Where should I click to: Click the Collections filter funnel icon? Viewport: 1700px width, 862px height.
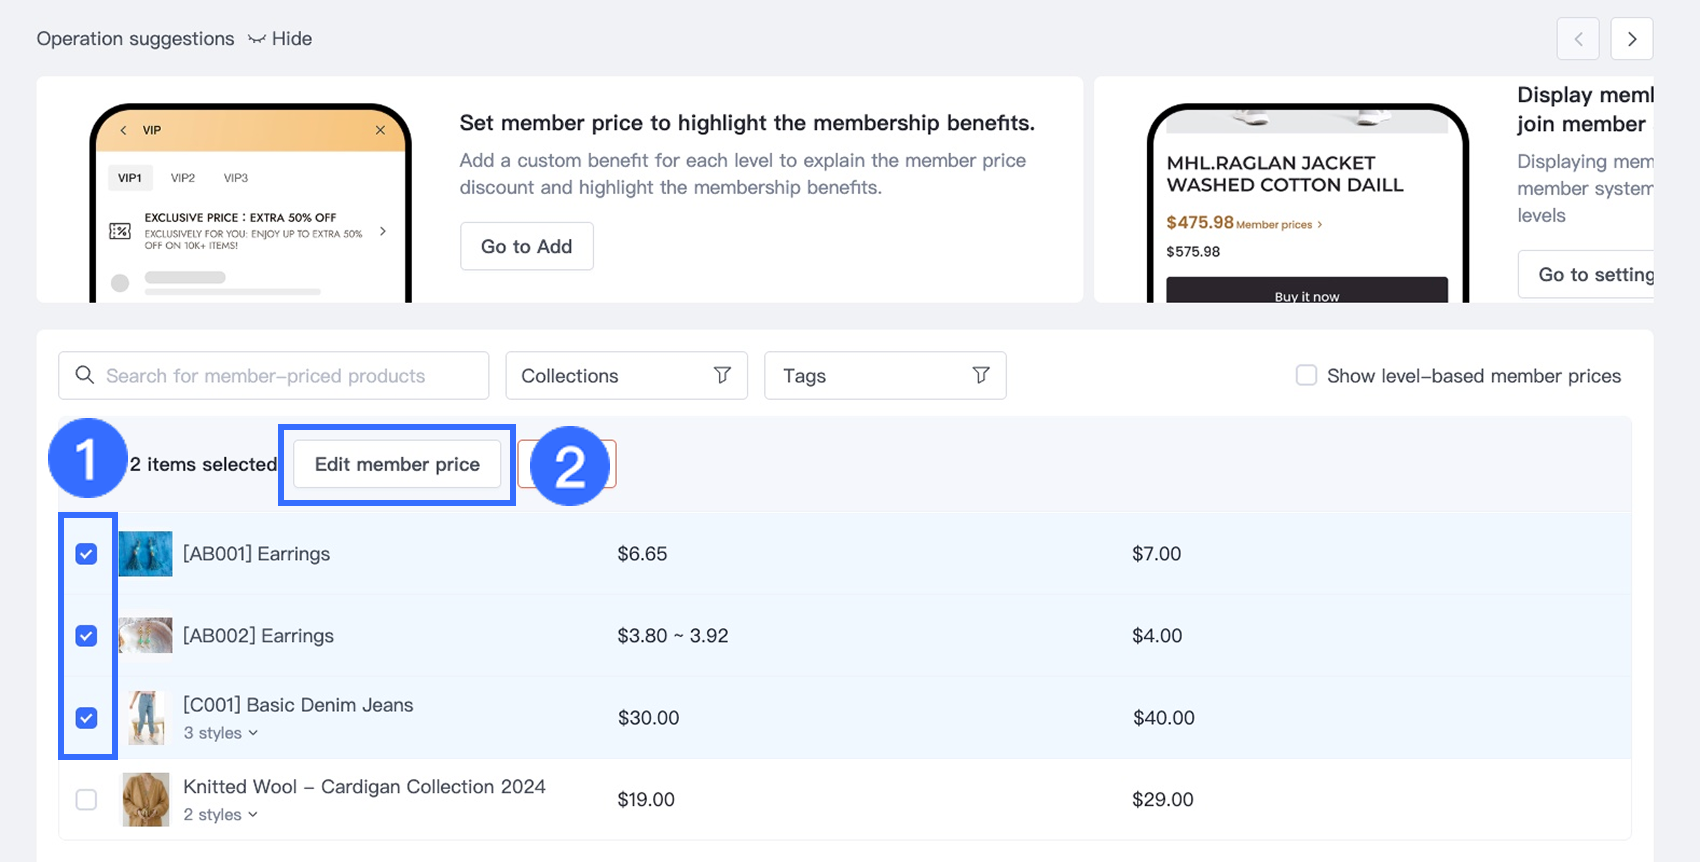(722, 375)
